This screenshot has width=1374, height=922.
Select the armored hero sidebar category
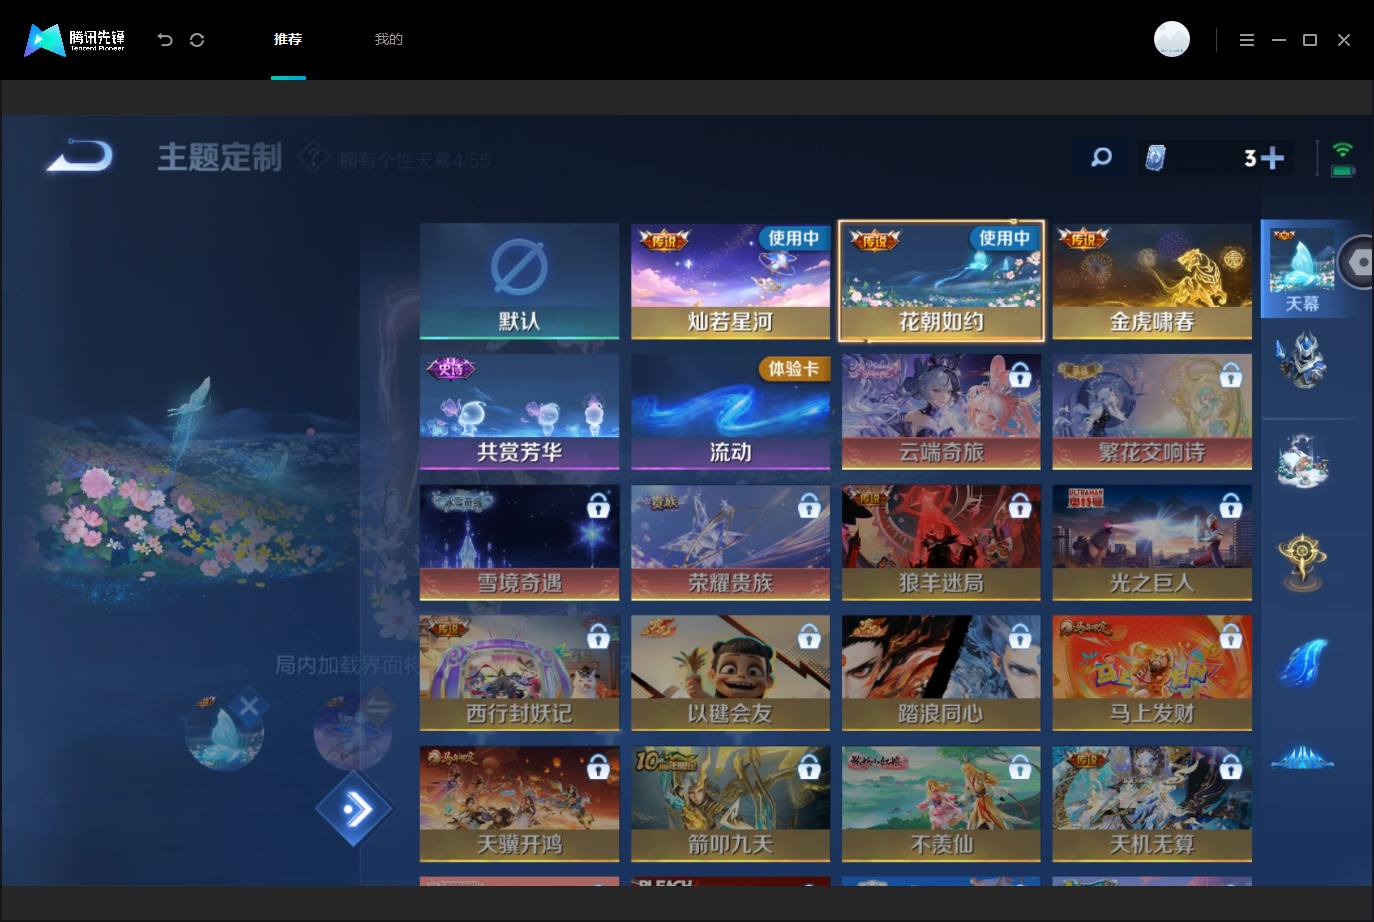(1302, 361)
